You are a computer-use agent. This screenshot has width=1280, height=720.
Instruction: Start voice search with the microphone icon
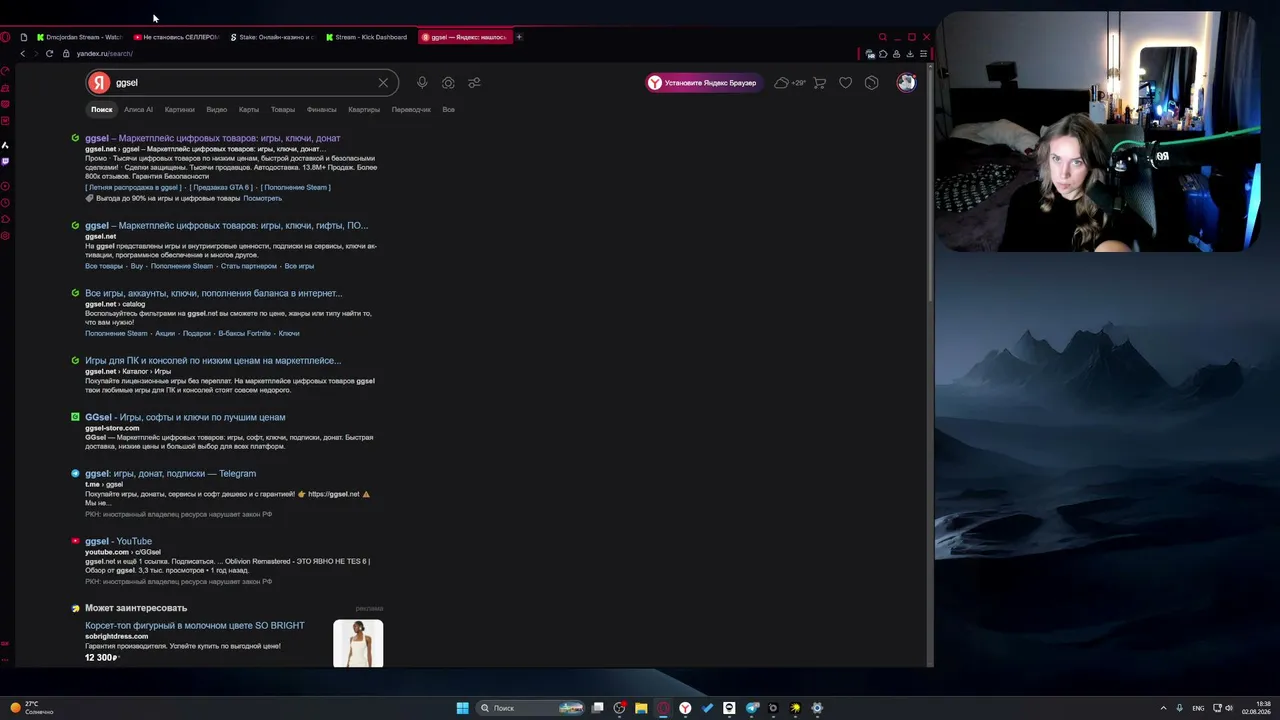(422, 83)
